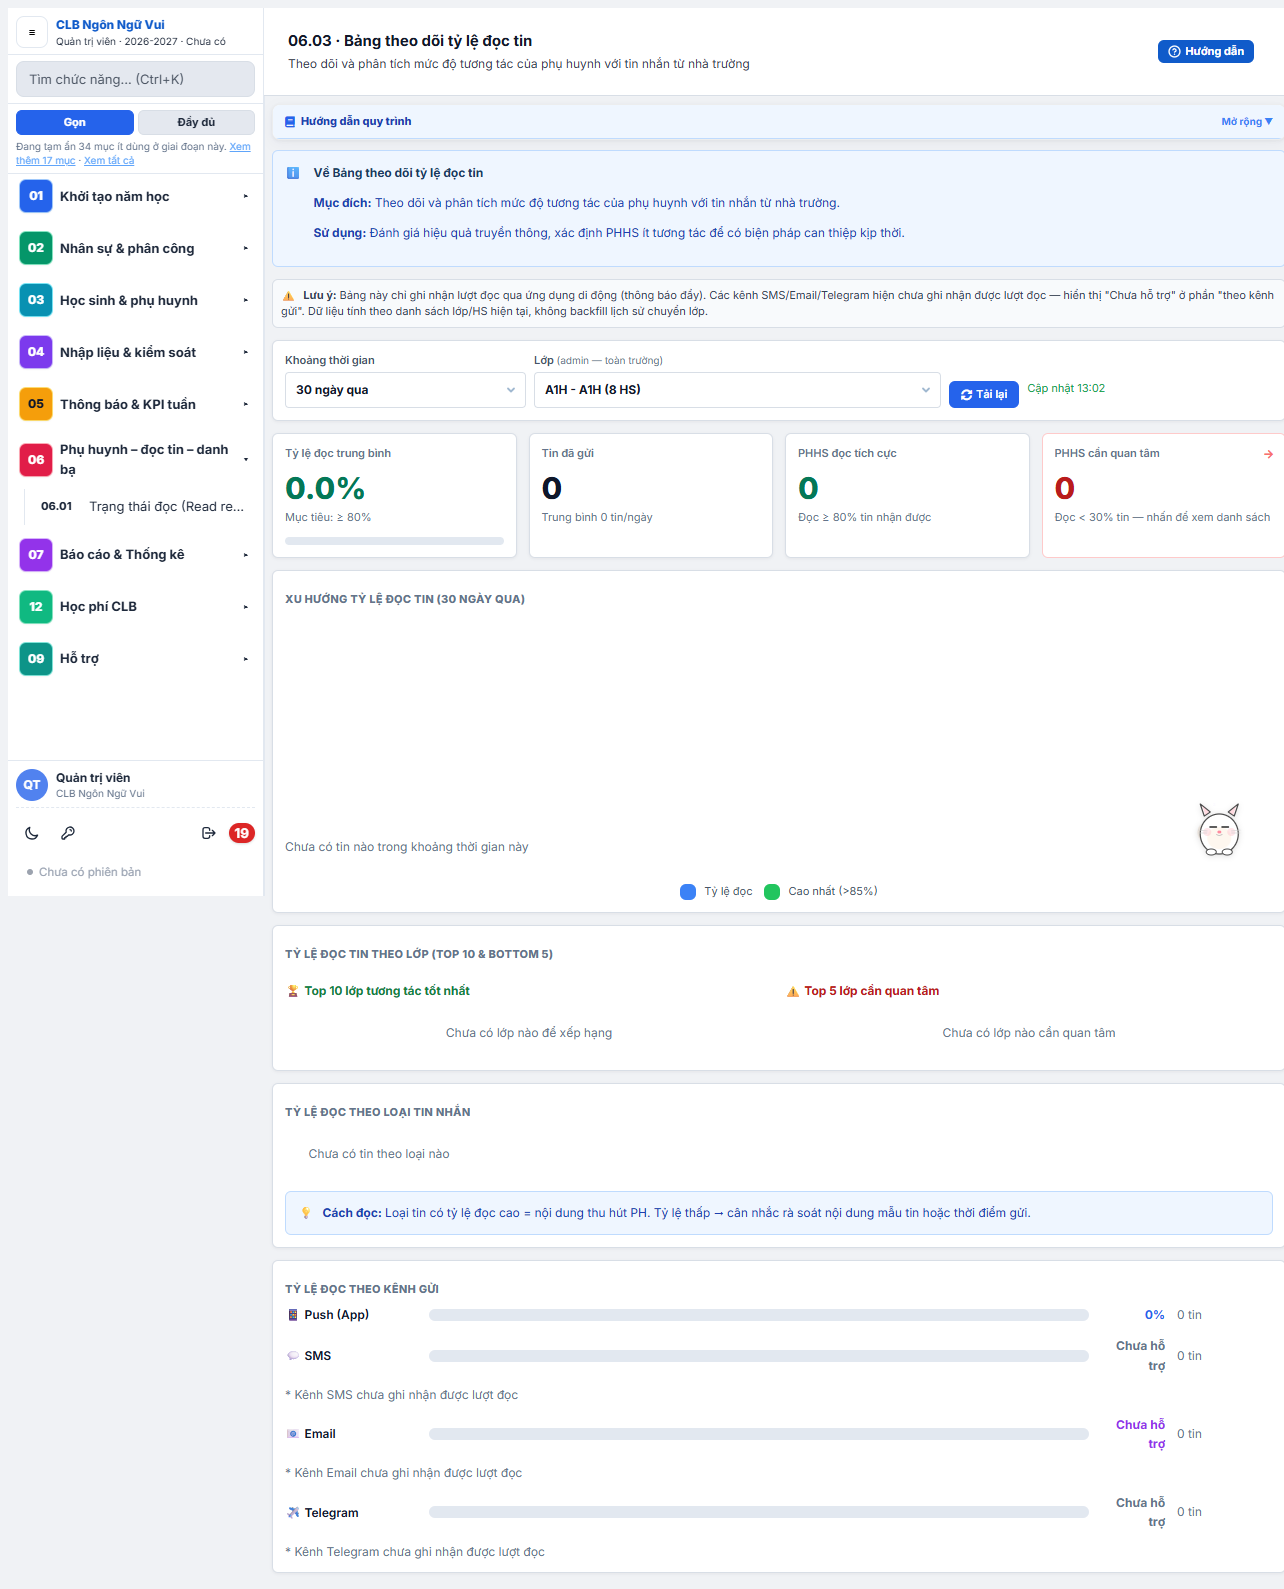Image resolution: width=1284 pixels, height=1589 pixels.
Task: Open 06.01 Trạng thái đọc submenu item
Action: [x=142, y=507]
